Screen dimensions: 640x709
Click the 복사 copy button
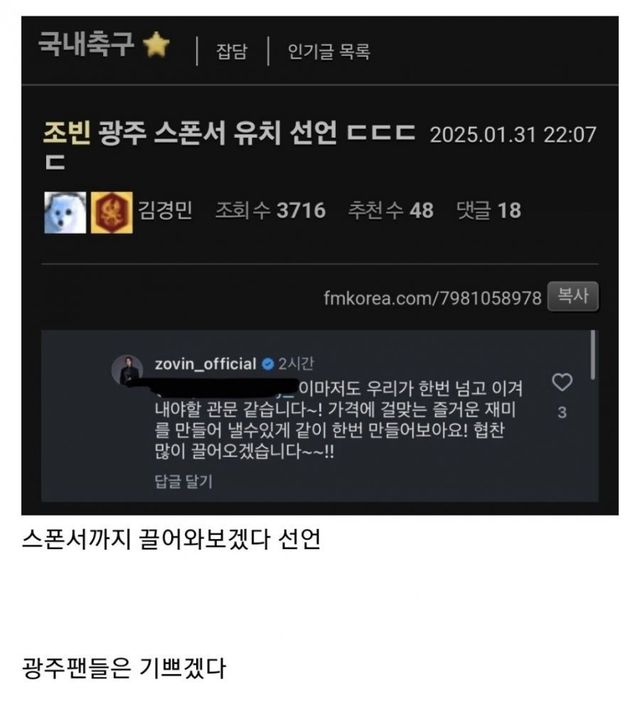tap(573, 296)
